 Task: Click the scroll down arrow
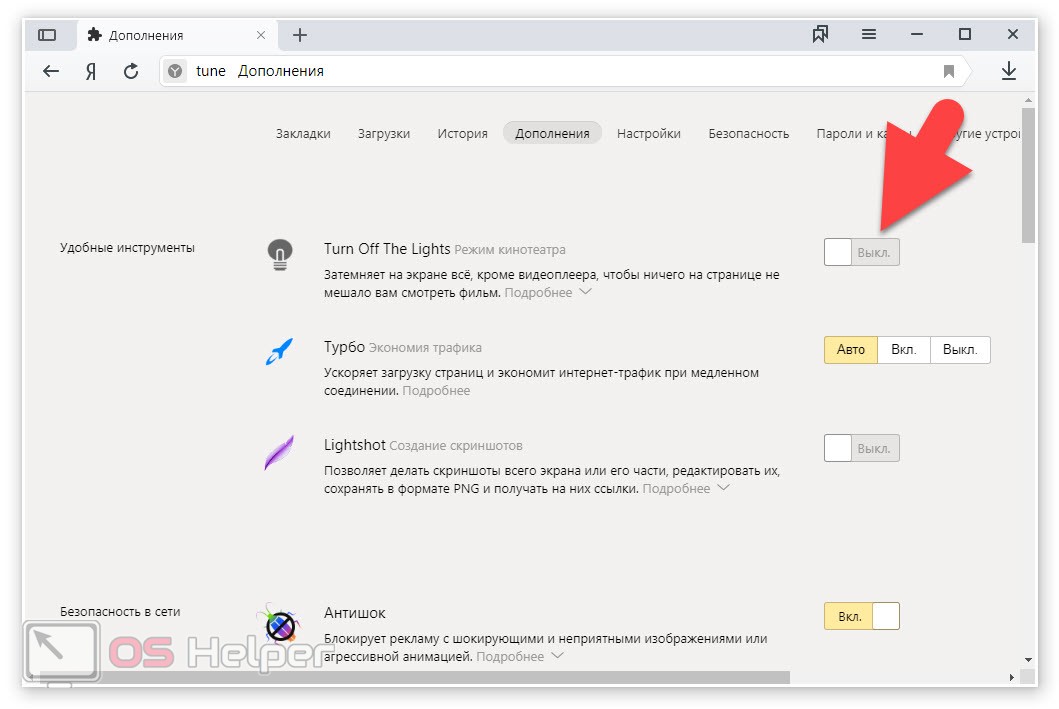[1028, 660]
